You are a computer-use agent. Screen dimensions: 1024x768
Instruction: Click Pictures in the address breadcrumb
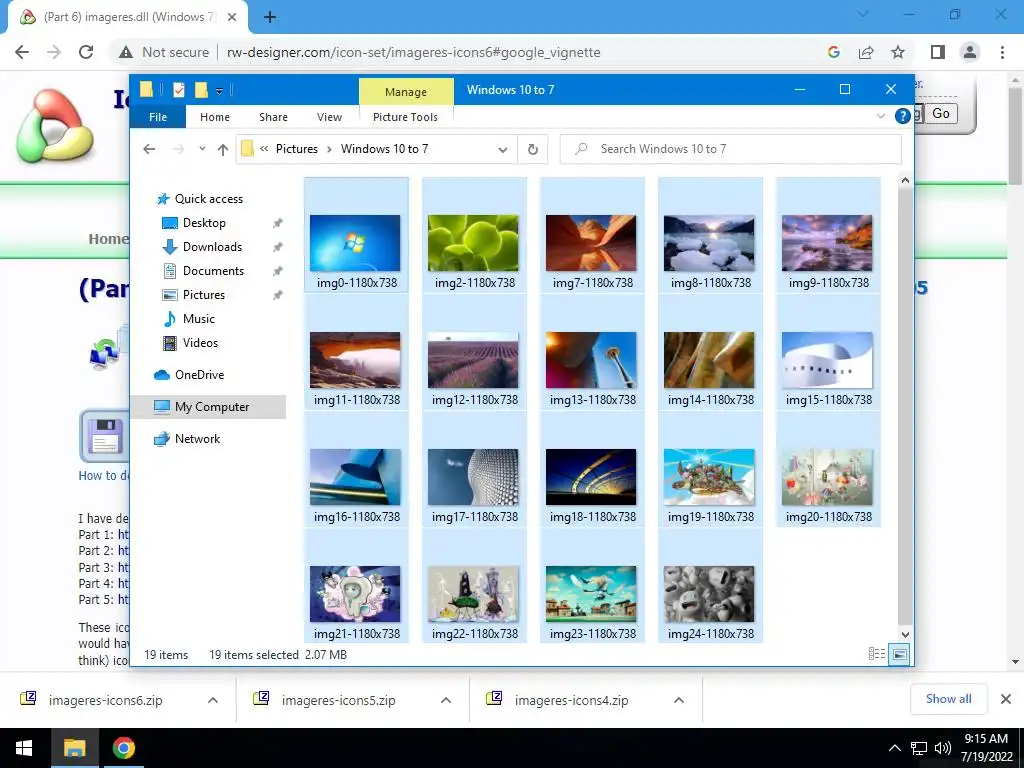point(296,149)
